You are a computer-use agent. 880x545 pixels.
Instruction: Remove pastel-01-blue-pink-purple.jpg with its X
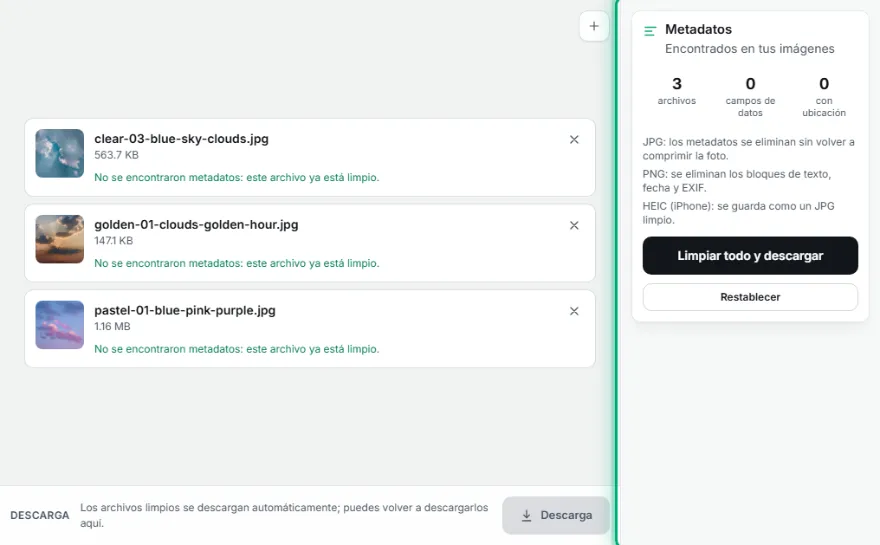pos(574,312)
